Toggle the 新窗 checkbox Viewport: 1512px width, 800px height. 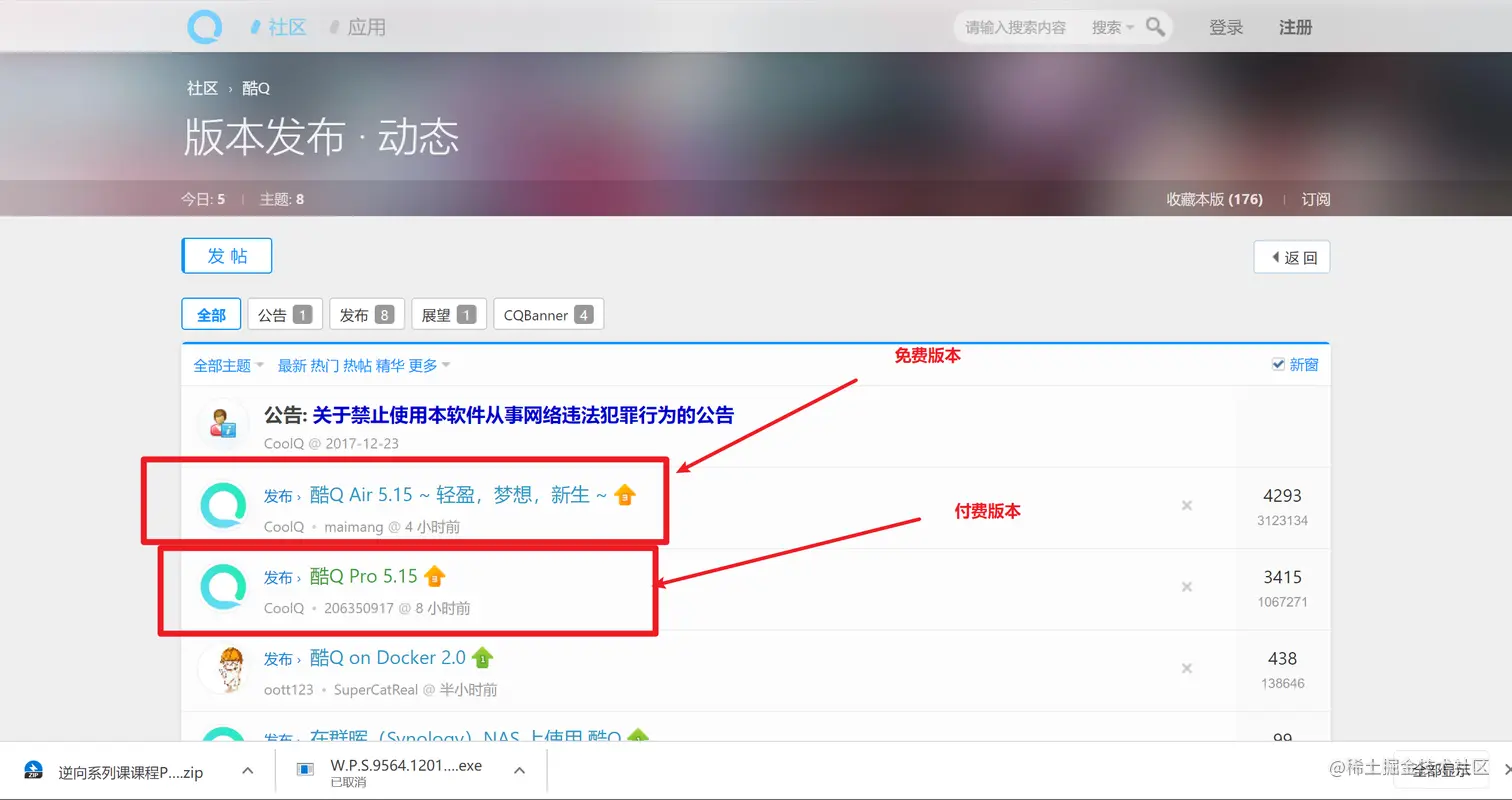pyautogui.click(x=1278, y=364)
